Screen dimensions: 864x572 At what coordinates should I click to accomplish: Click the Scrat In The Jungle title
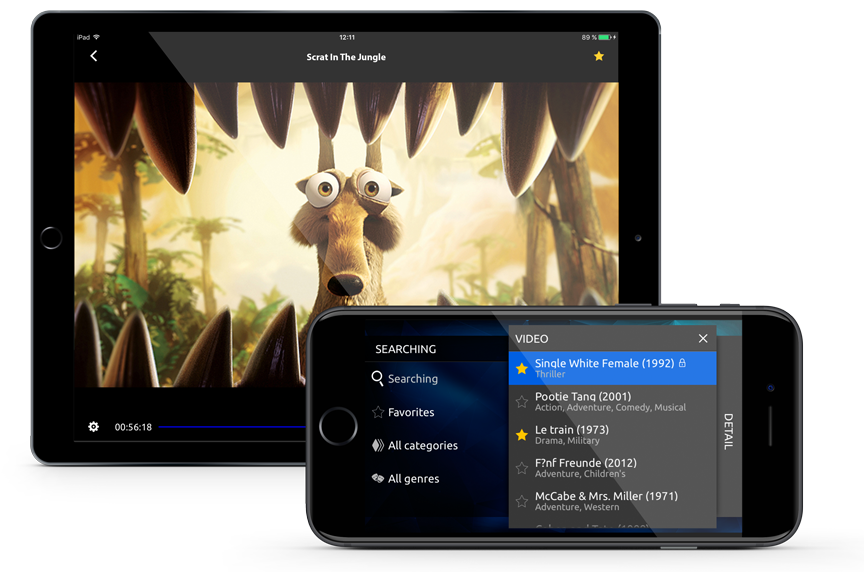coord(346,57)
